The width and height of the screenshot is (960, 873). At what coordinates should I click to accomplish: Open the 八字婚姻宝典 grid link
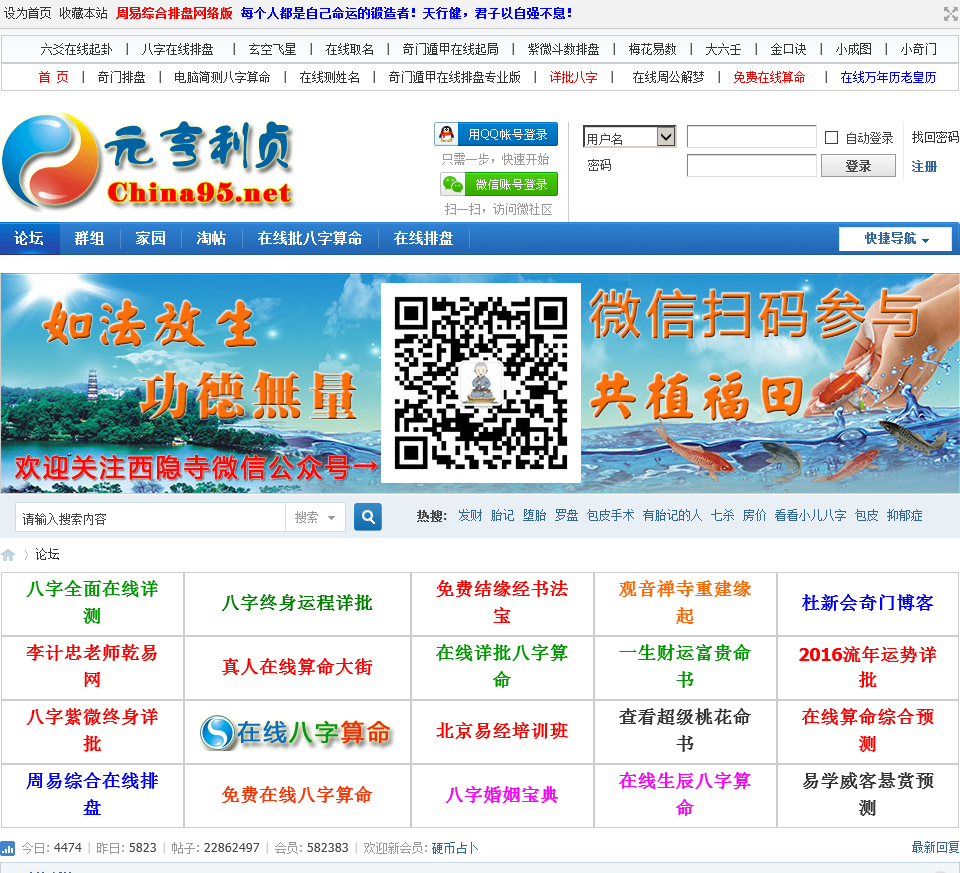(502, 795)
